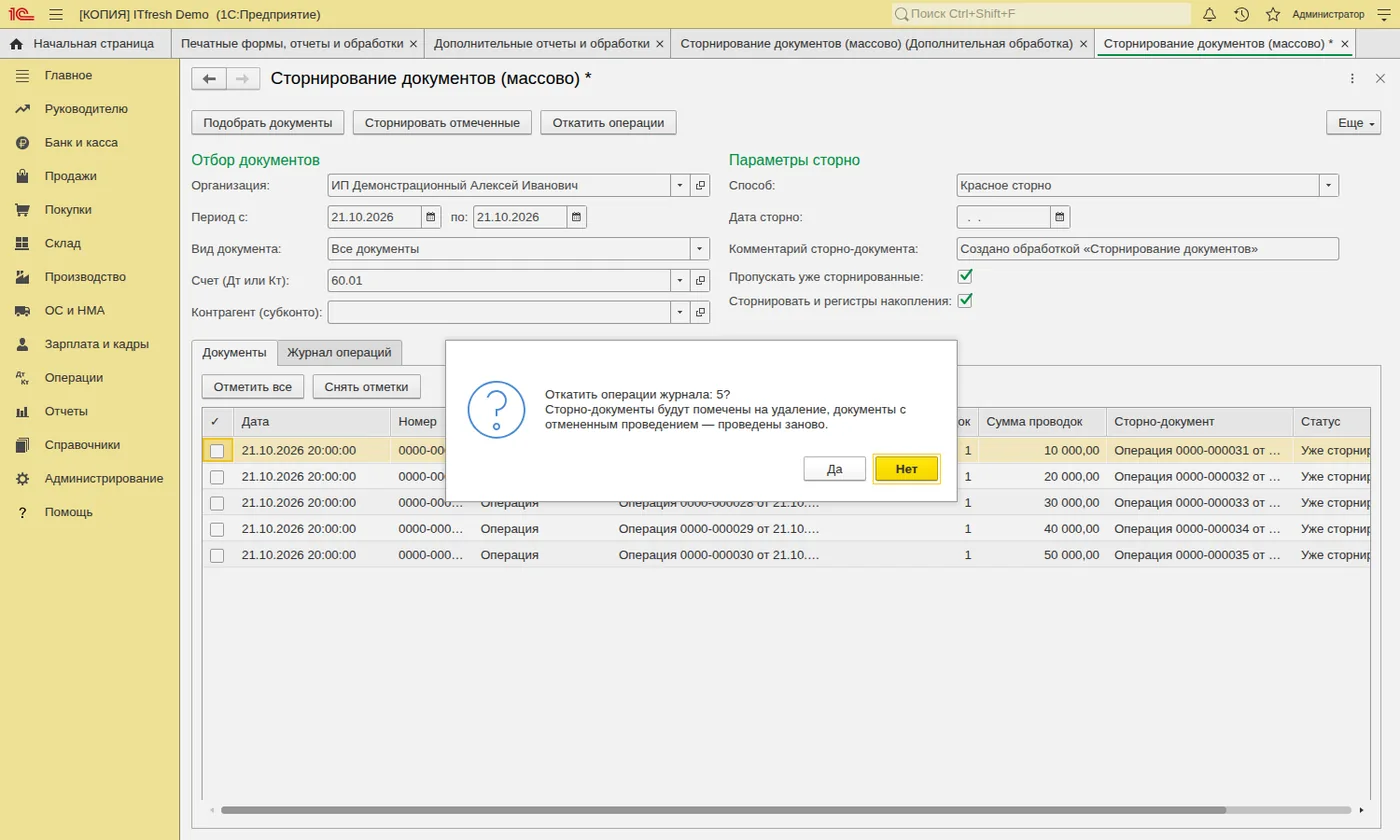Viewport: 1400px width, 840px height.
Task: Check the row with sum 50 000,00
Action: [x=217, y=555]
